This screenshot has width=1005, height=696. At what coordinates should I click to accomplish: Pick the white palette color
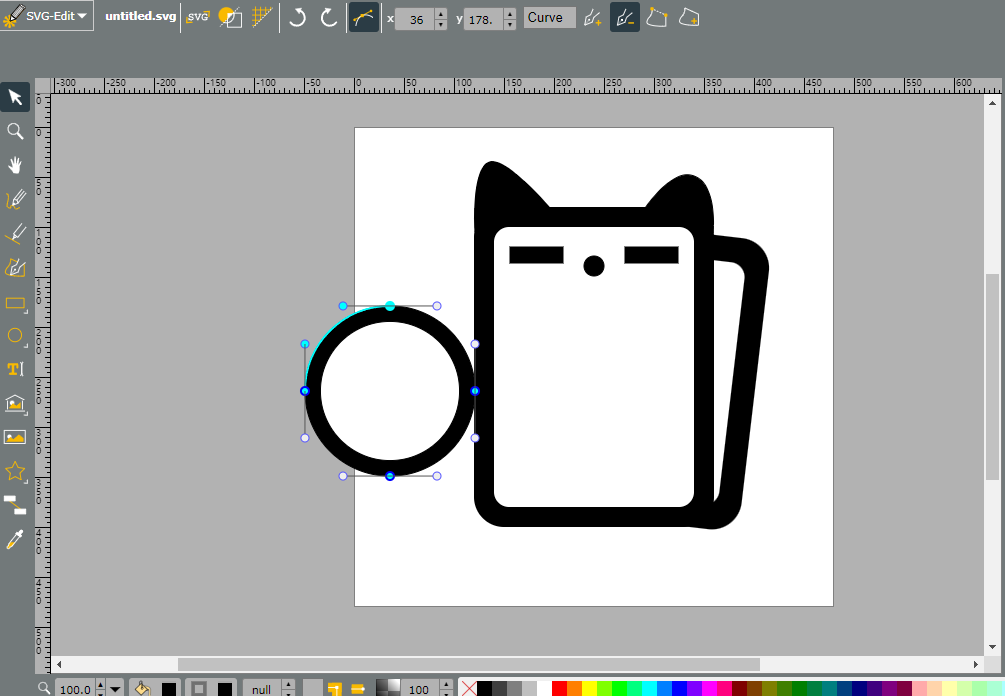point(544,689)
